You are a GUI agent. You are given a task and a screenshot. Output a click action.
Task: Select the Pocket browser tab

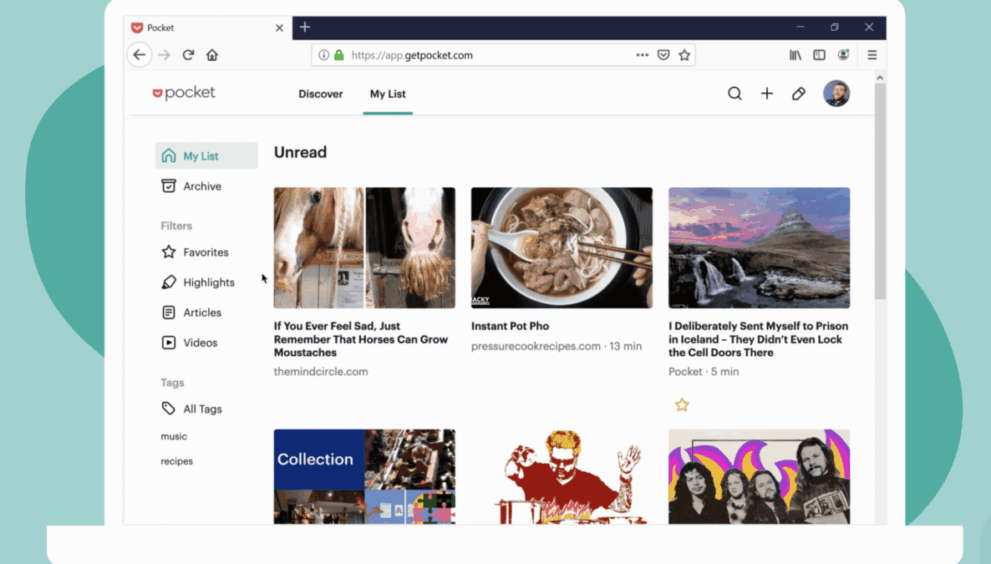point(207,28)
